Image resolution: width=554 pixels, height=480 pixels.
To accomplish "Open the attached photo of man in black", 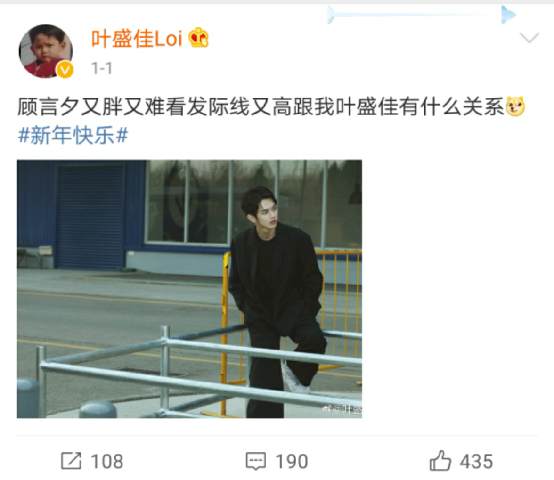I will click(x=189, y=289).
